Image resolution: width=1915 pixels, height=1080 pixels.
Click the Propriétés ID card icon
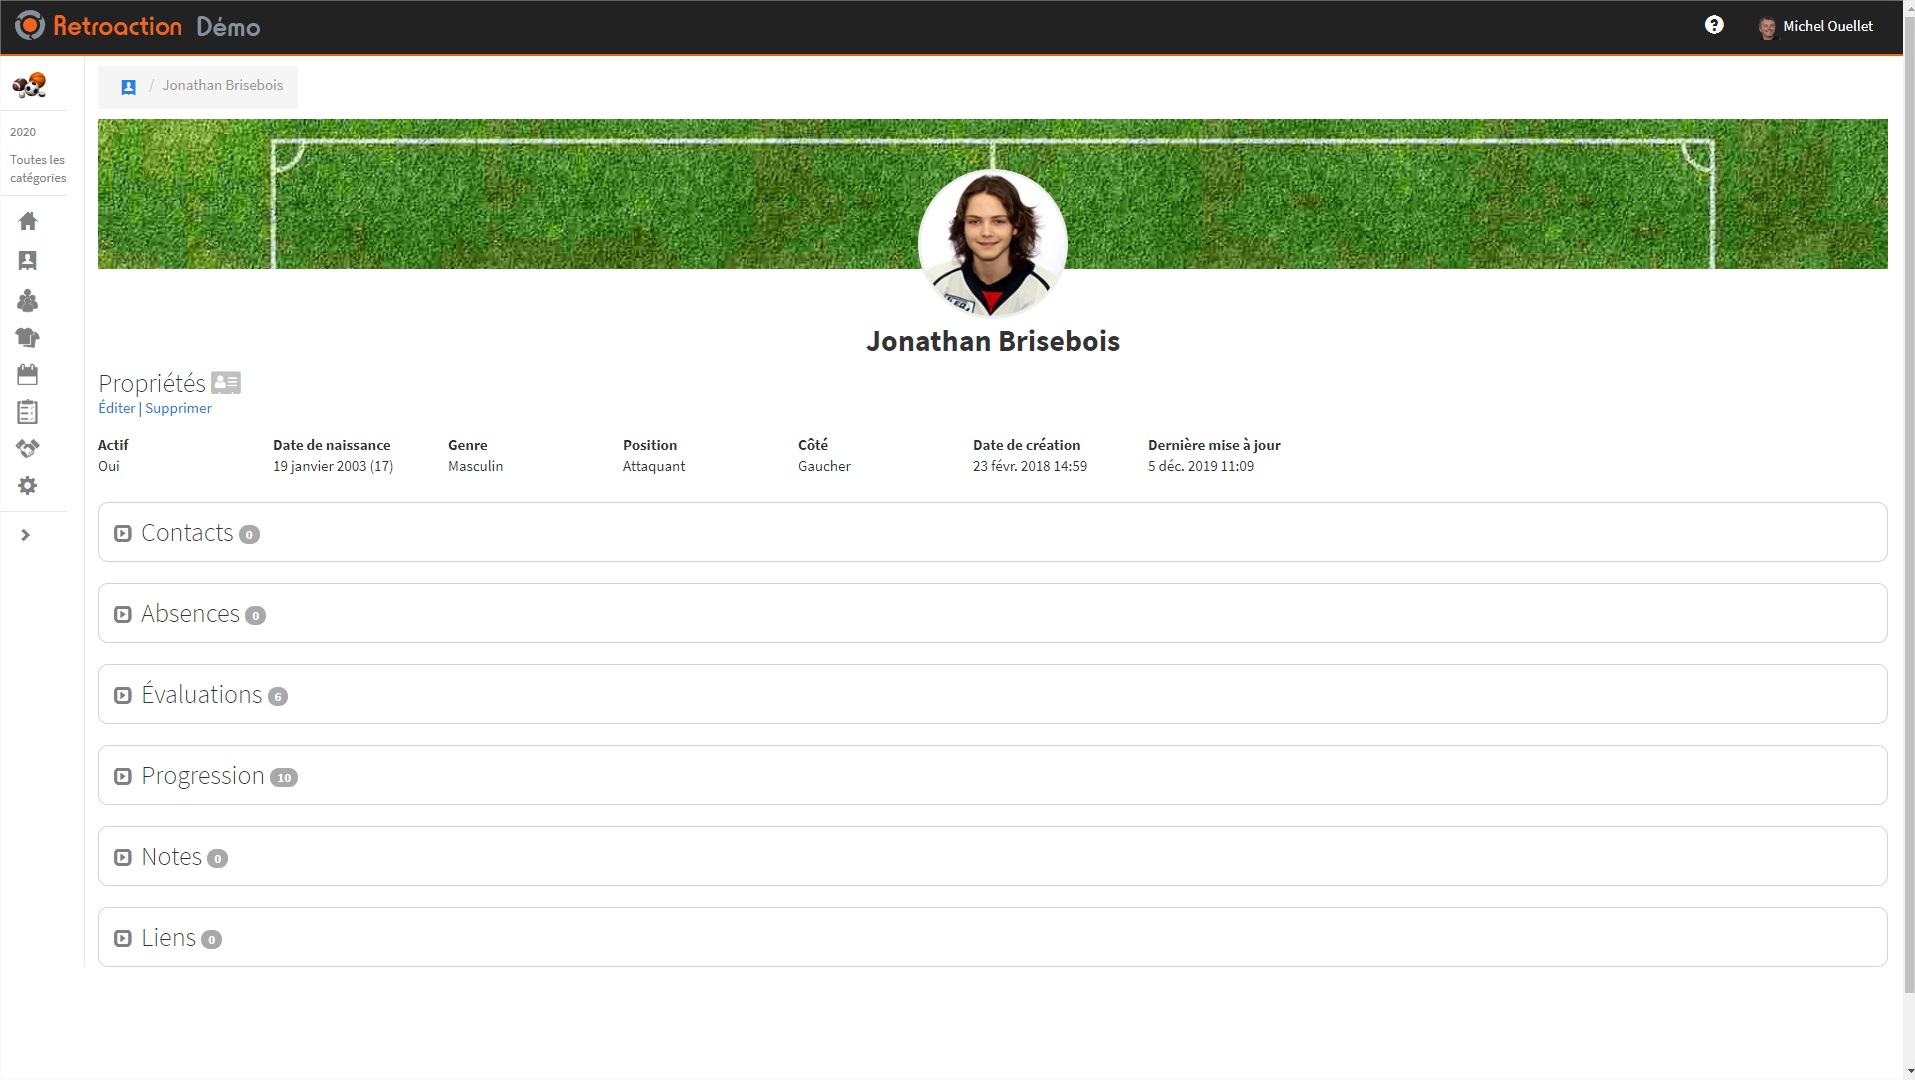[x=226, y=382]
